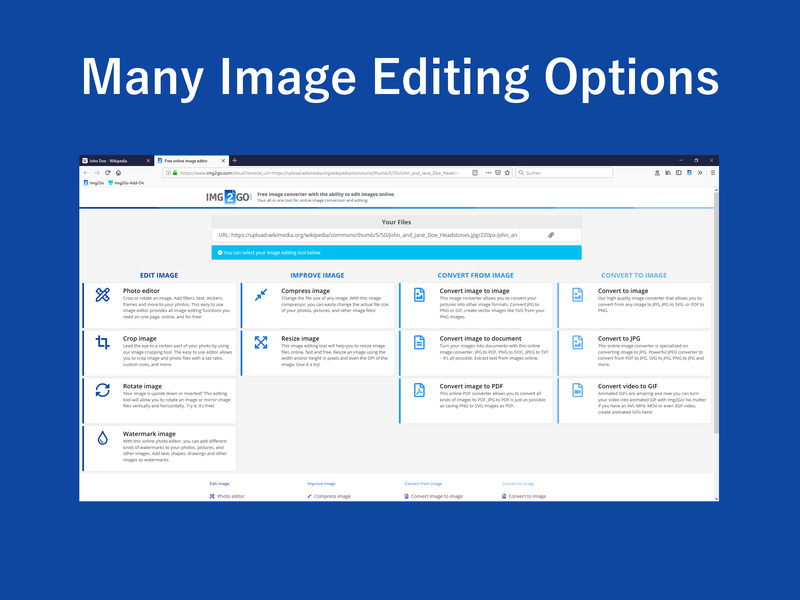Click the Suchen search field
Screen dimensions: 800x600
pos(564,173)
